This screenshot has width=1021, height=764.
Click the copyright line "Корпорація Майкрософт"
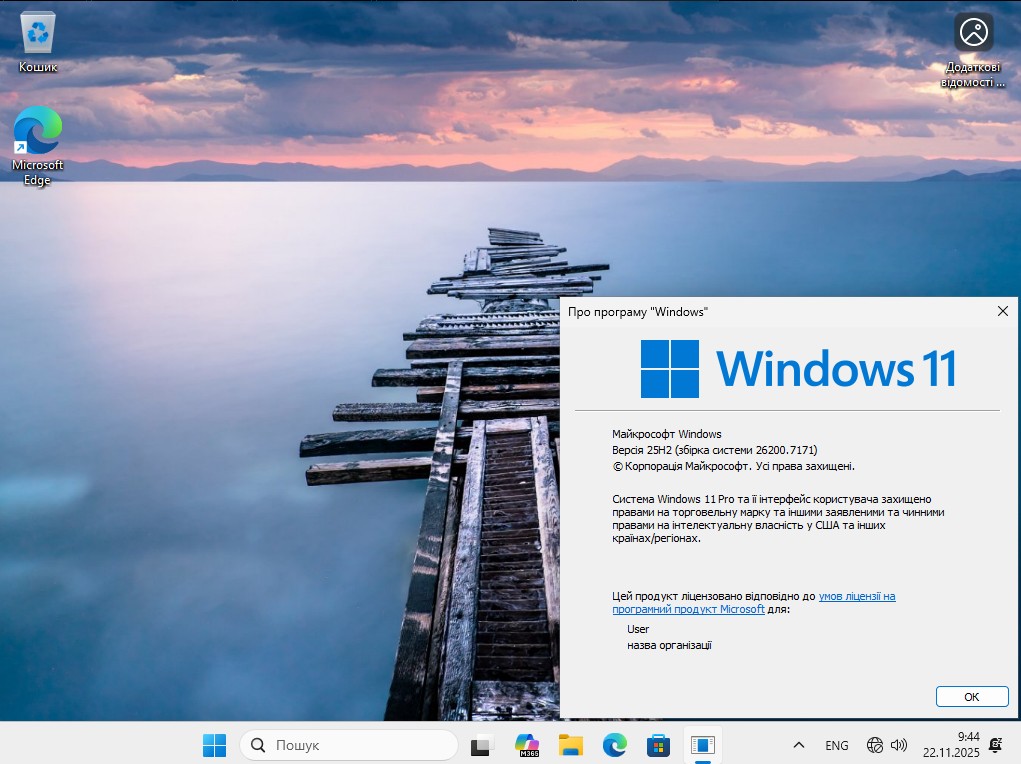tap(733, 466)
